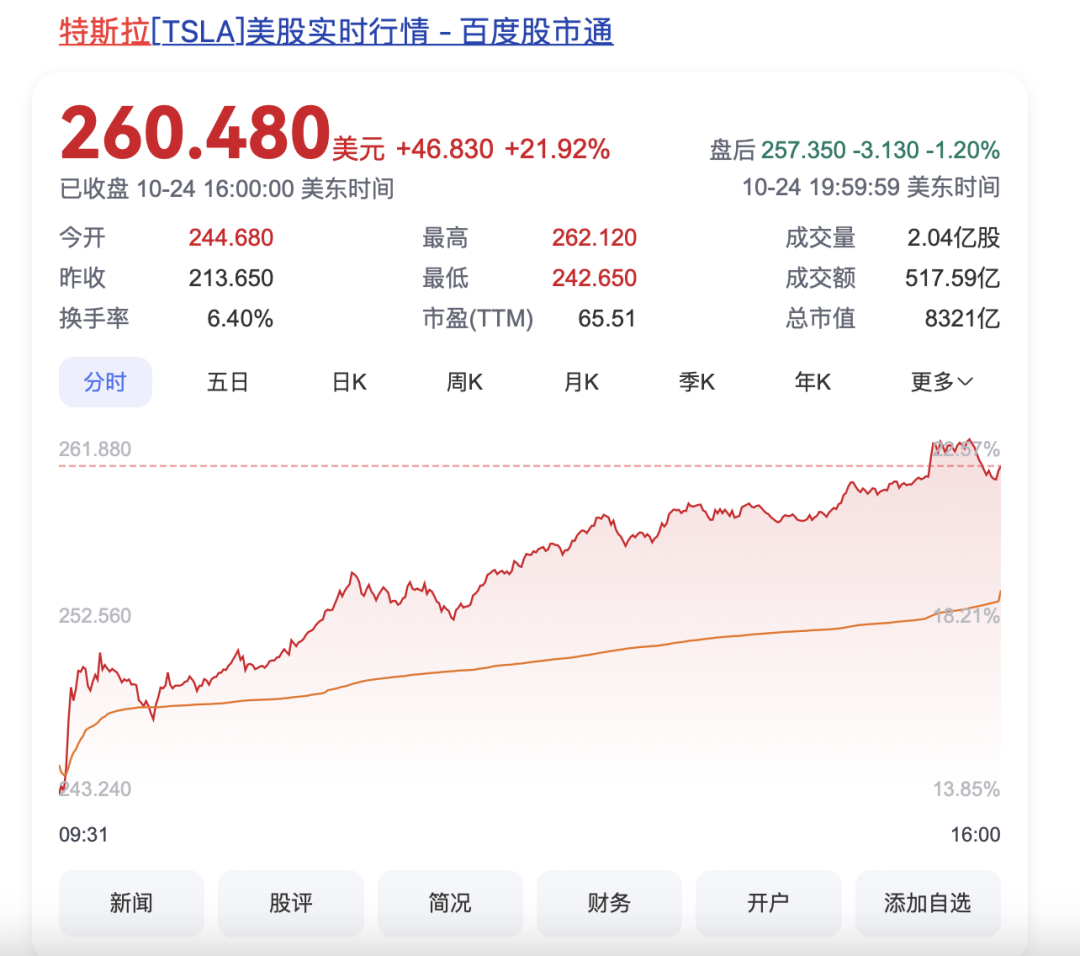1080x956 pixels.
Task: Click the 260.480 current price display
Action: coord(193,133)
